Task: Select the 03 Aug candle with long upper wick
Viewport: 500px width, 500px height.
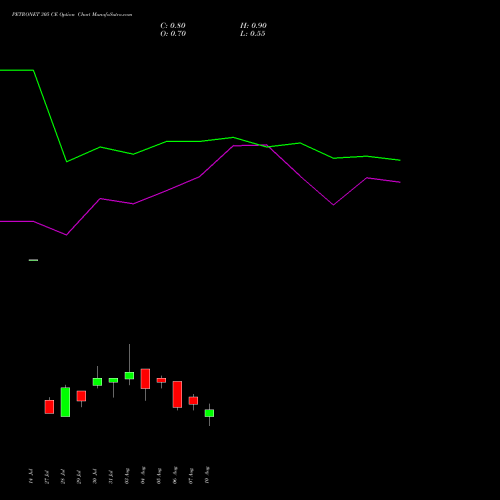Action: pos(129,375)
